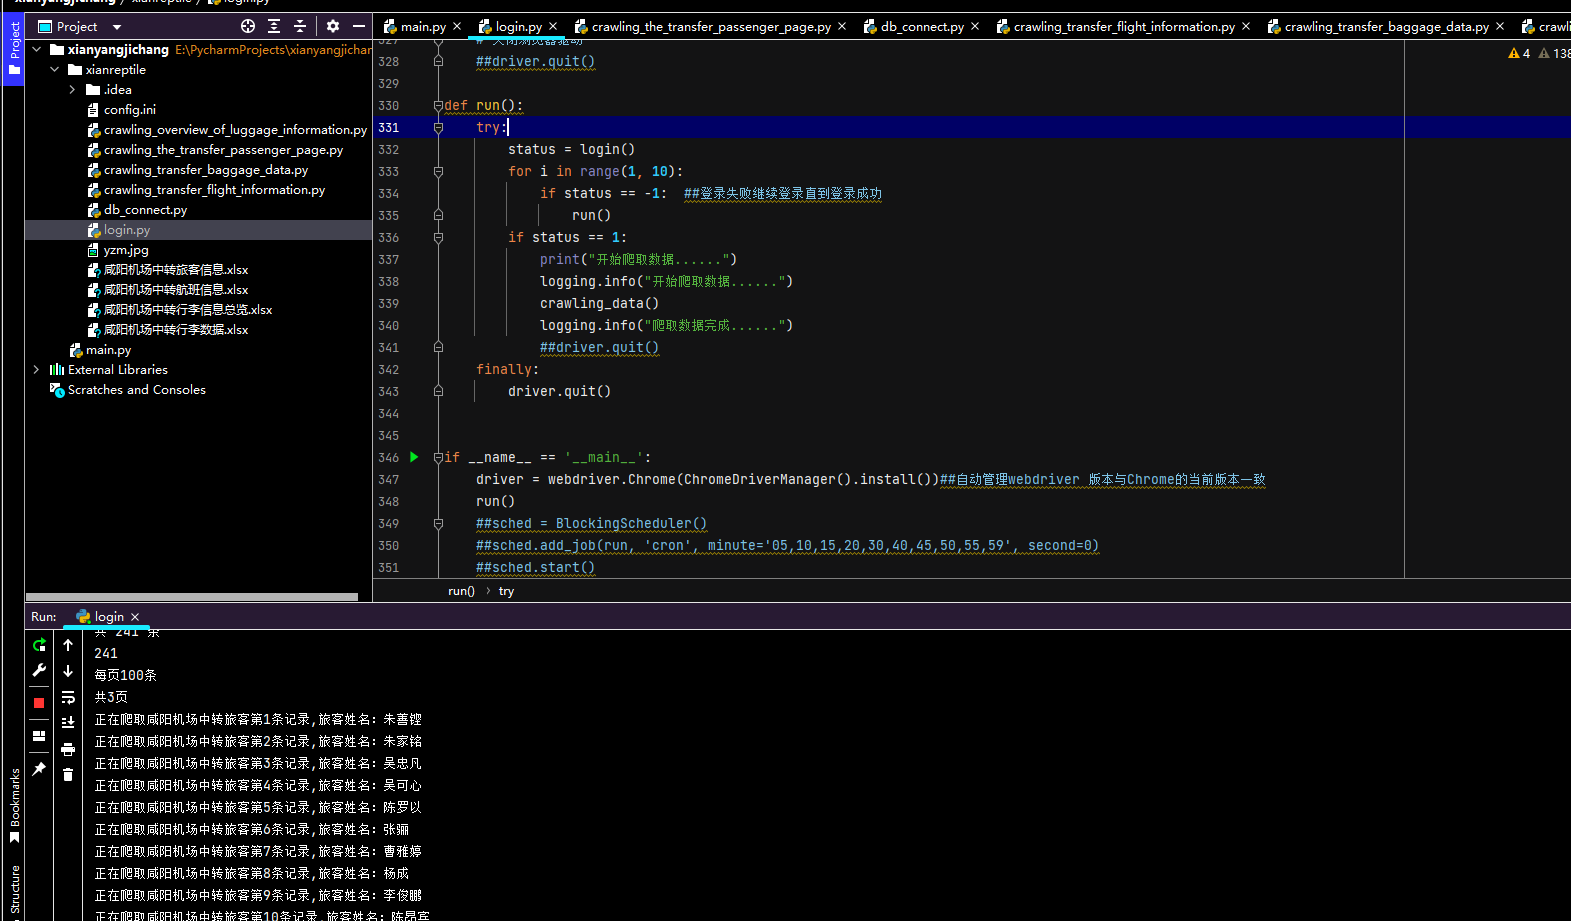Click project tree horizontal scrollbar
Screen dimensions: 1571x921
pyautogui.click(x=192, y=597)
